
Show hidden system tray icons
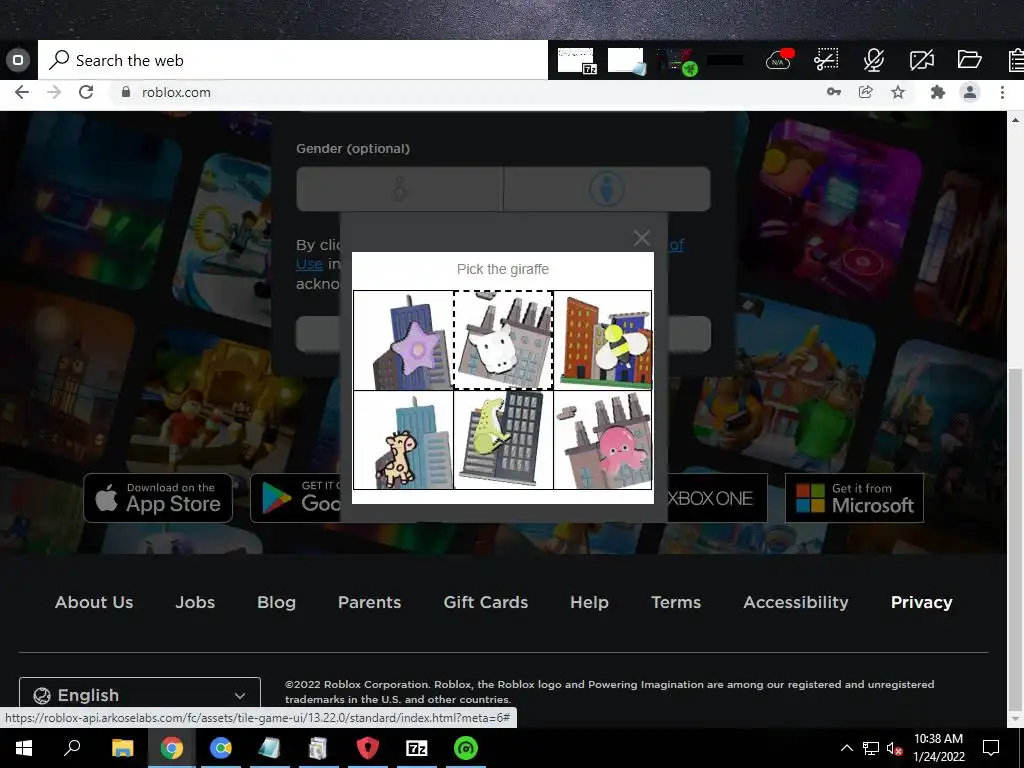tap(846, 748)
